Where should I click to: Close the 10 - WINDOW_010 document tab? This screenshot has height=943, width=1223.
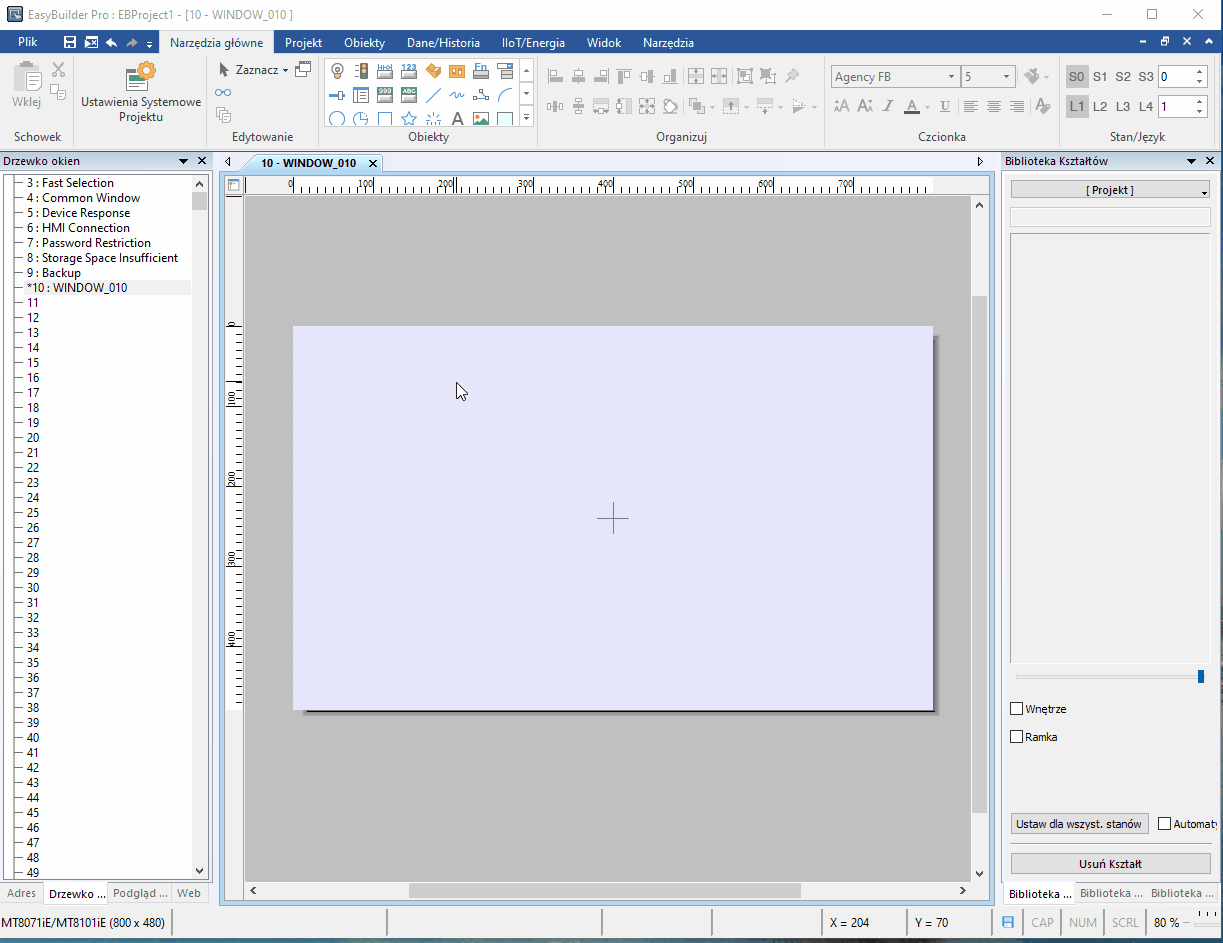pos(373,163)
